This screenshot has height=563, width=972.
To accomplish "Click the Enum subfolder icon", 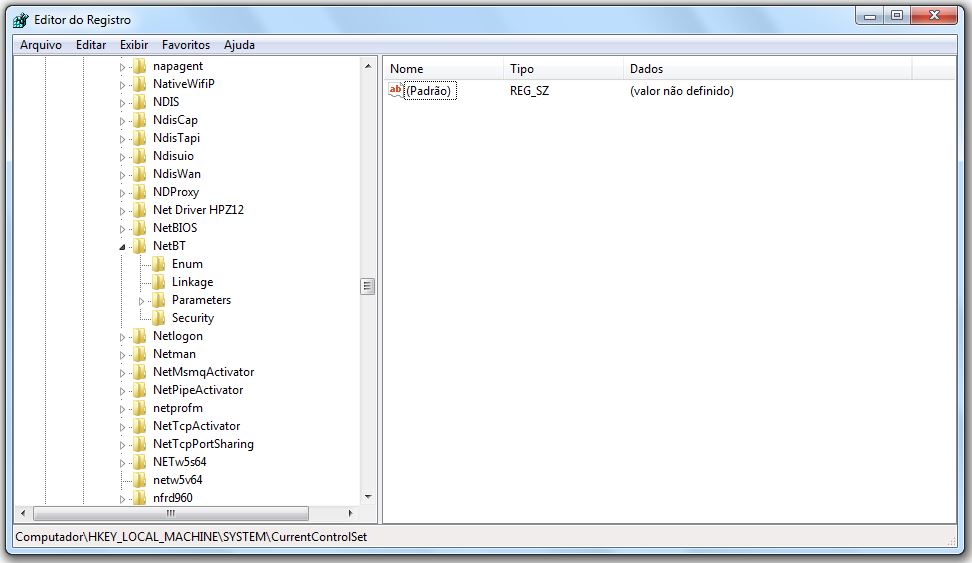I will tap(158, 264).
